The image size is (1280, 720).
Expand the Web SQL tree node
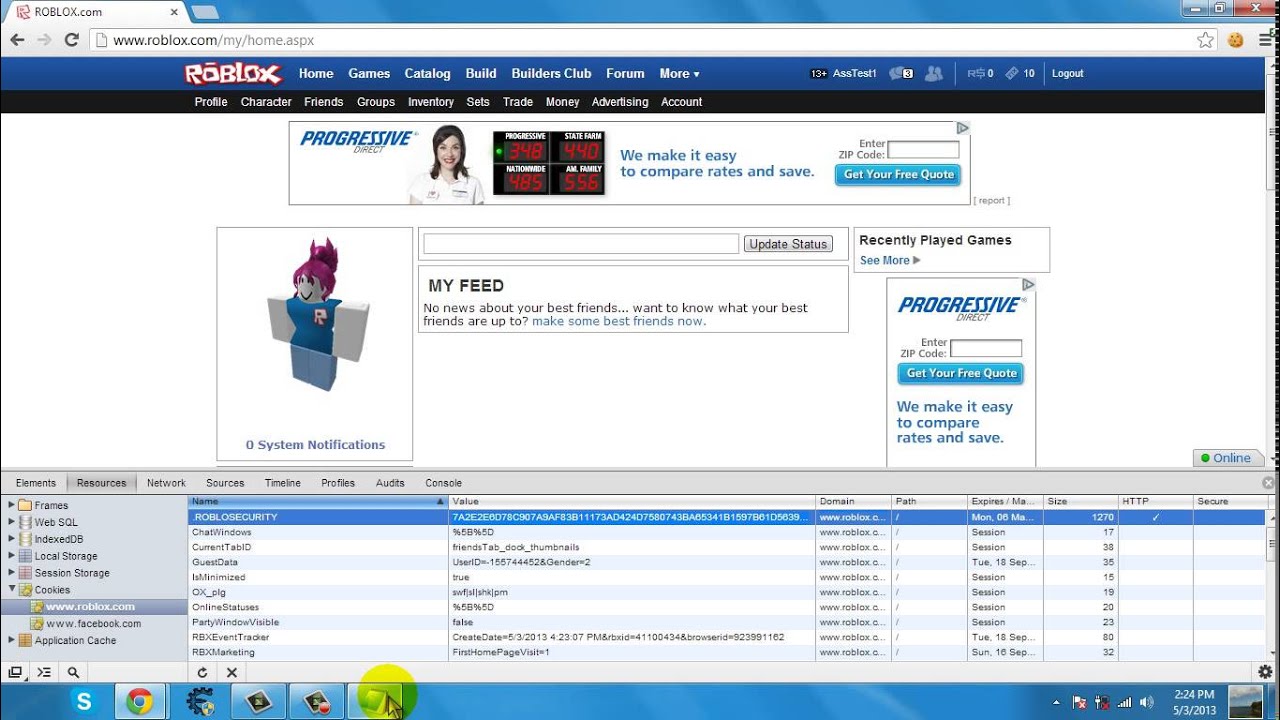(x=12, y=522)
